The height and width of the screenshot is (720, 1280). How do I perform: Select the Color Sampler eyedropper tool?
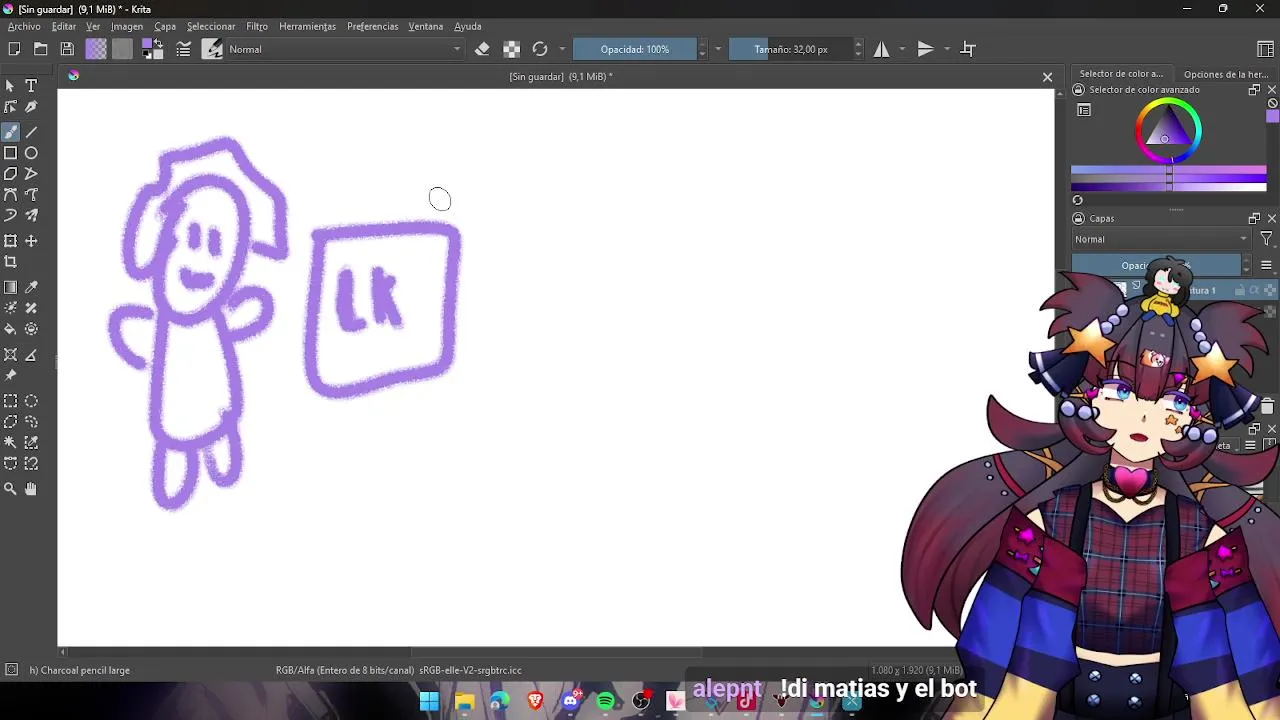tap(31, 287)
